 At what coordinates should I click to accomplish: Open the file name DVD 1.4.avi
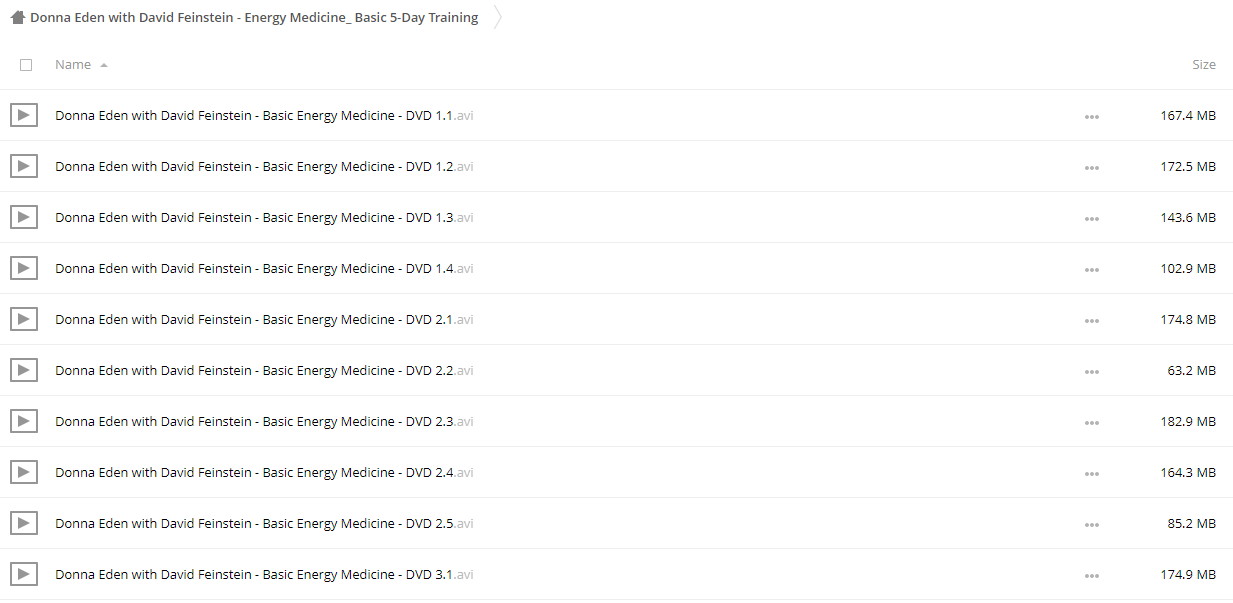264,268
